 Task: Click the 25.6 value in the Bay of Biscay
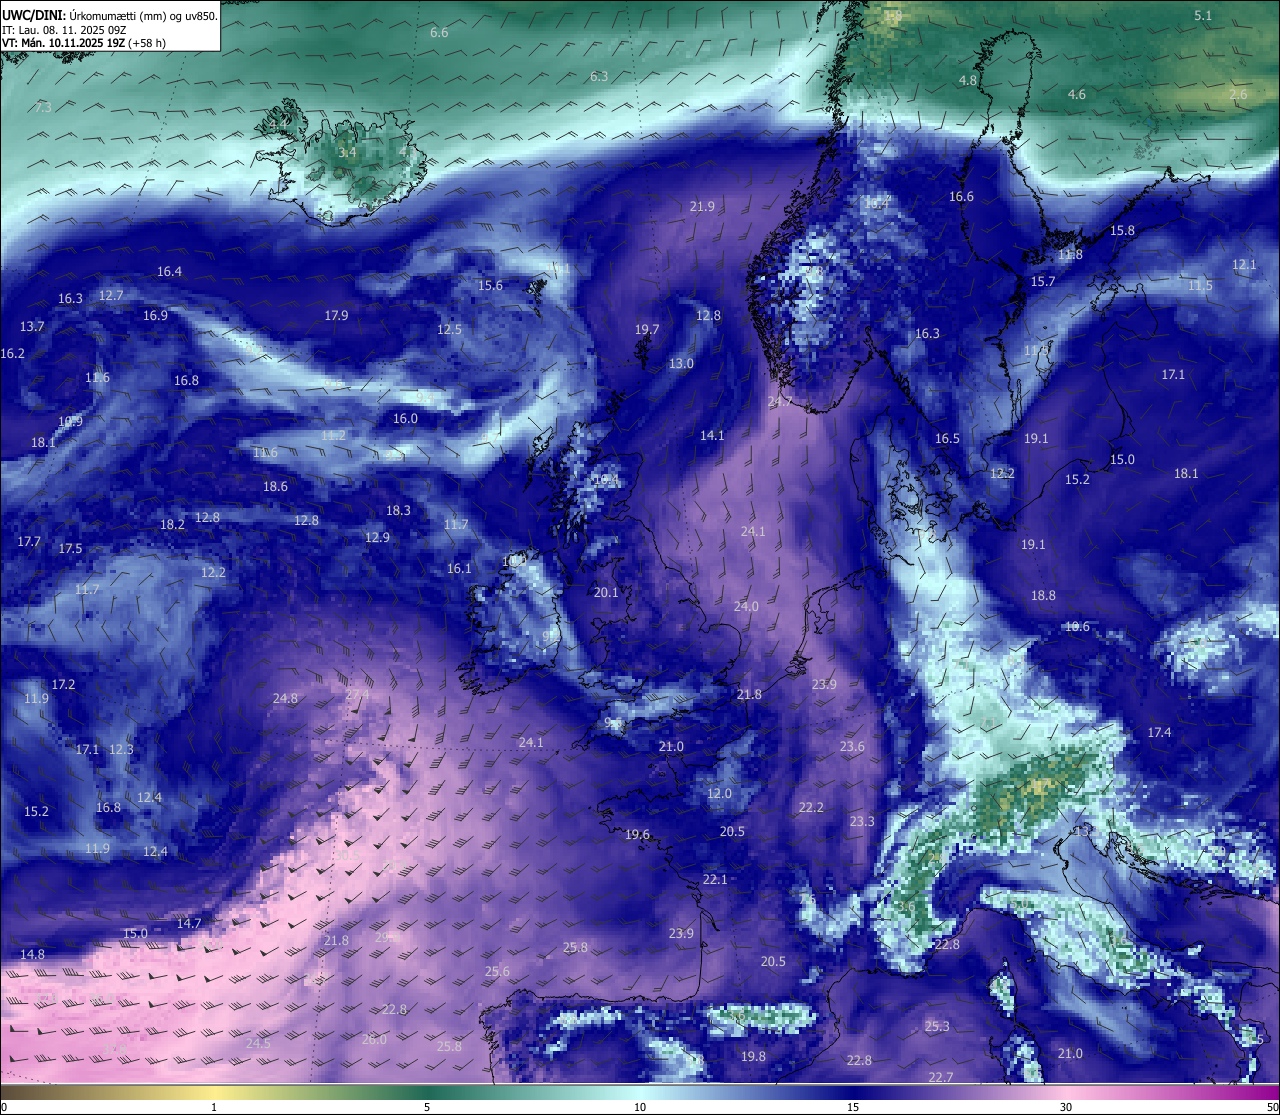point(497,972)
